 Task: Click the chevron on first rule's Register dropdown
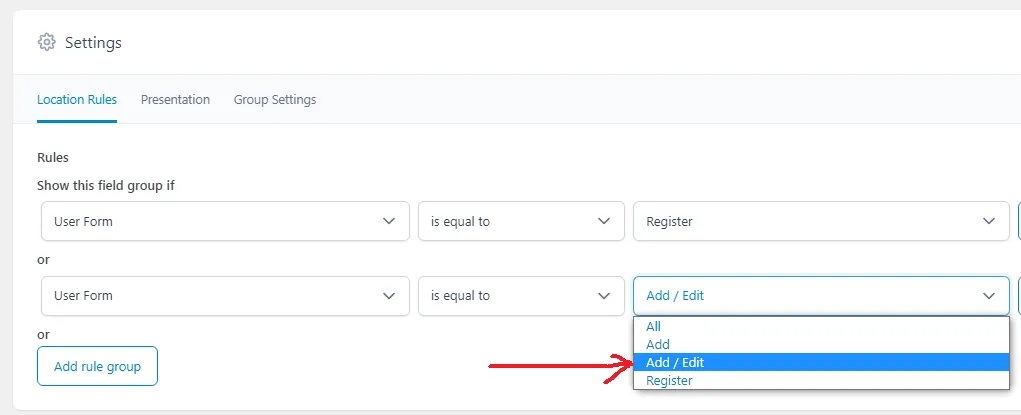point(989,222)
